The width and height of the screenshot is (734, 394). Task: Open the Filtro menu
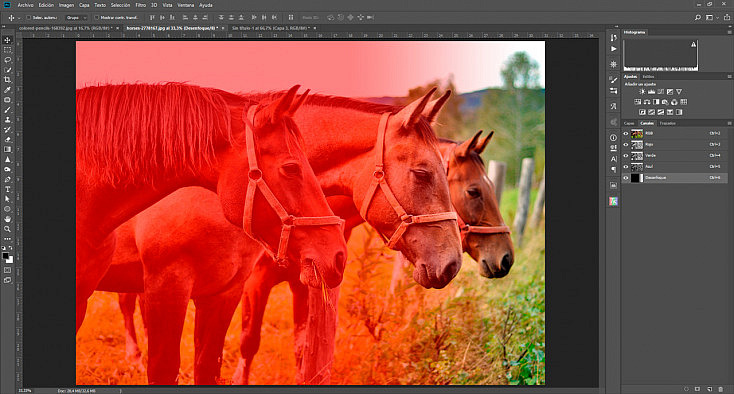[140, 5]
